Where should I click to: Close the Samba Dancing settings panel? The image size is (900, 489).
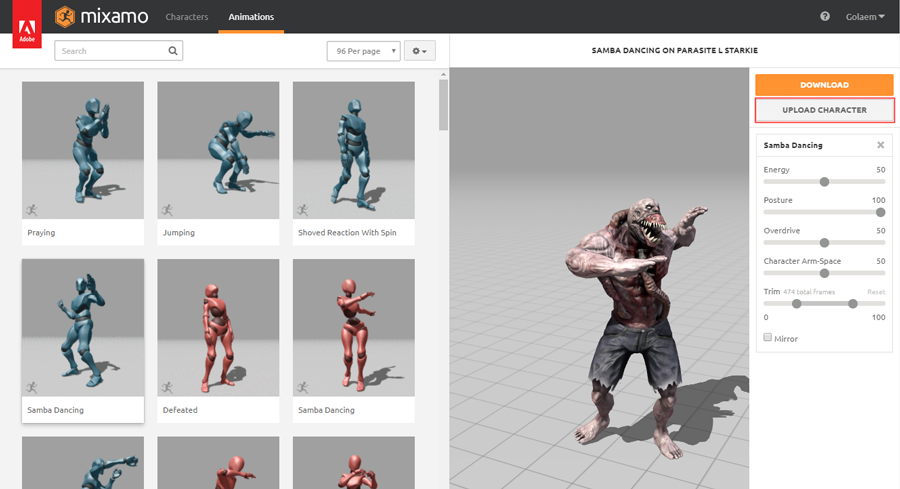(x=880, y=145)
